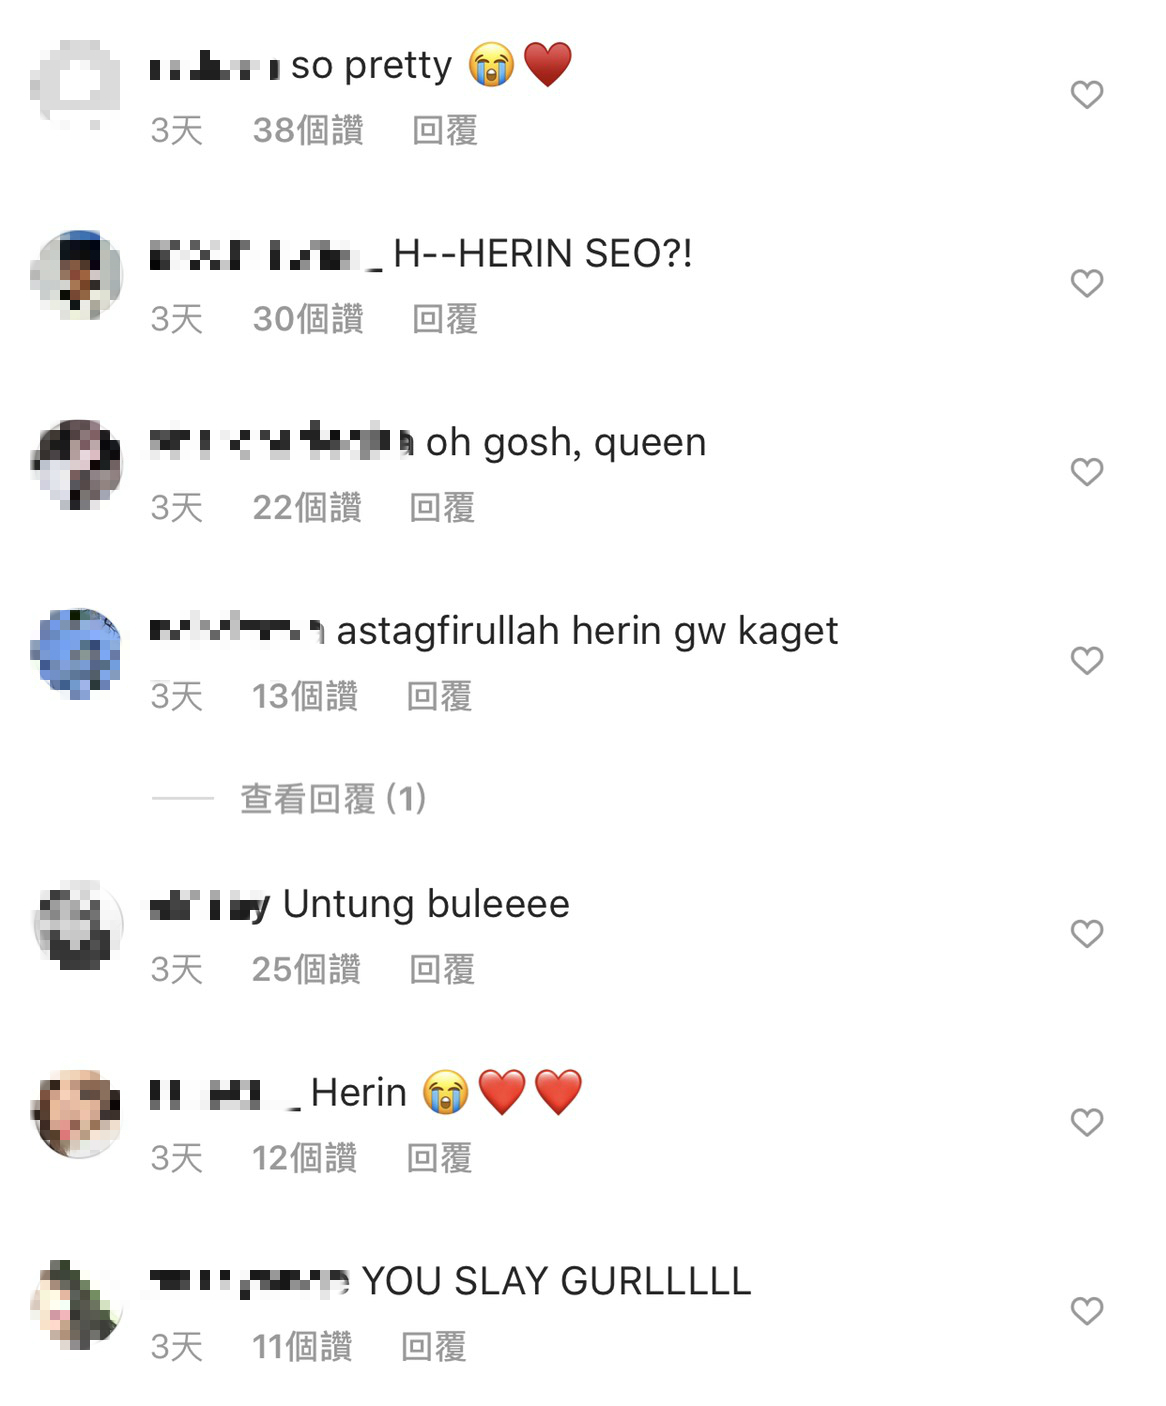Open avatar of "oh gosh, queen" commenter
The width and height of the screenshot is (1166, 1406).
76,464
